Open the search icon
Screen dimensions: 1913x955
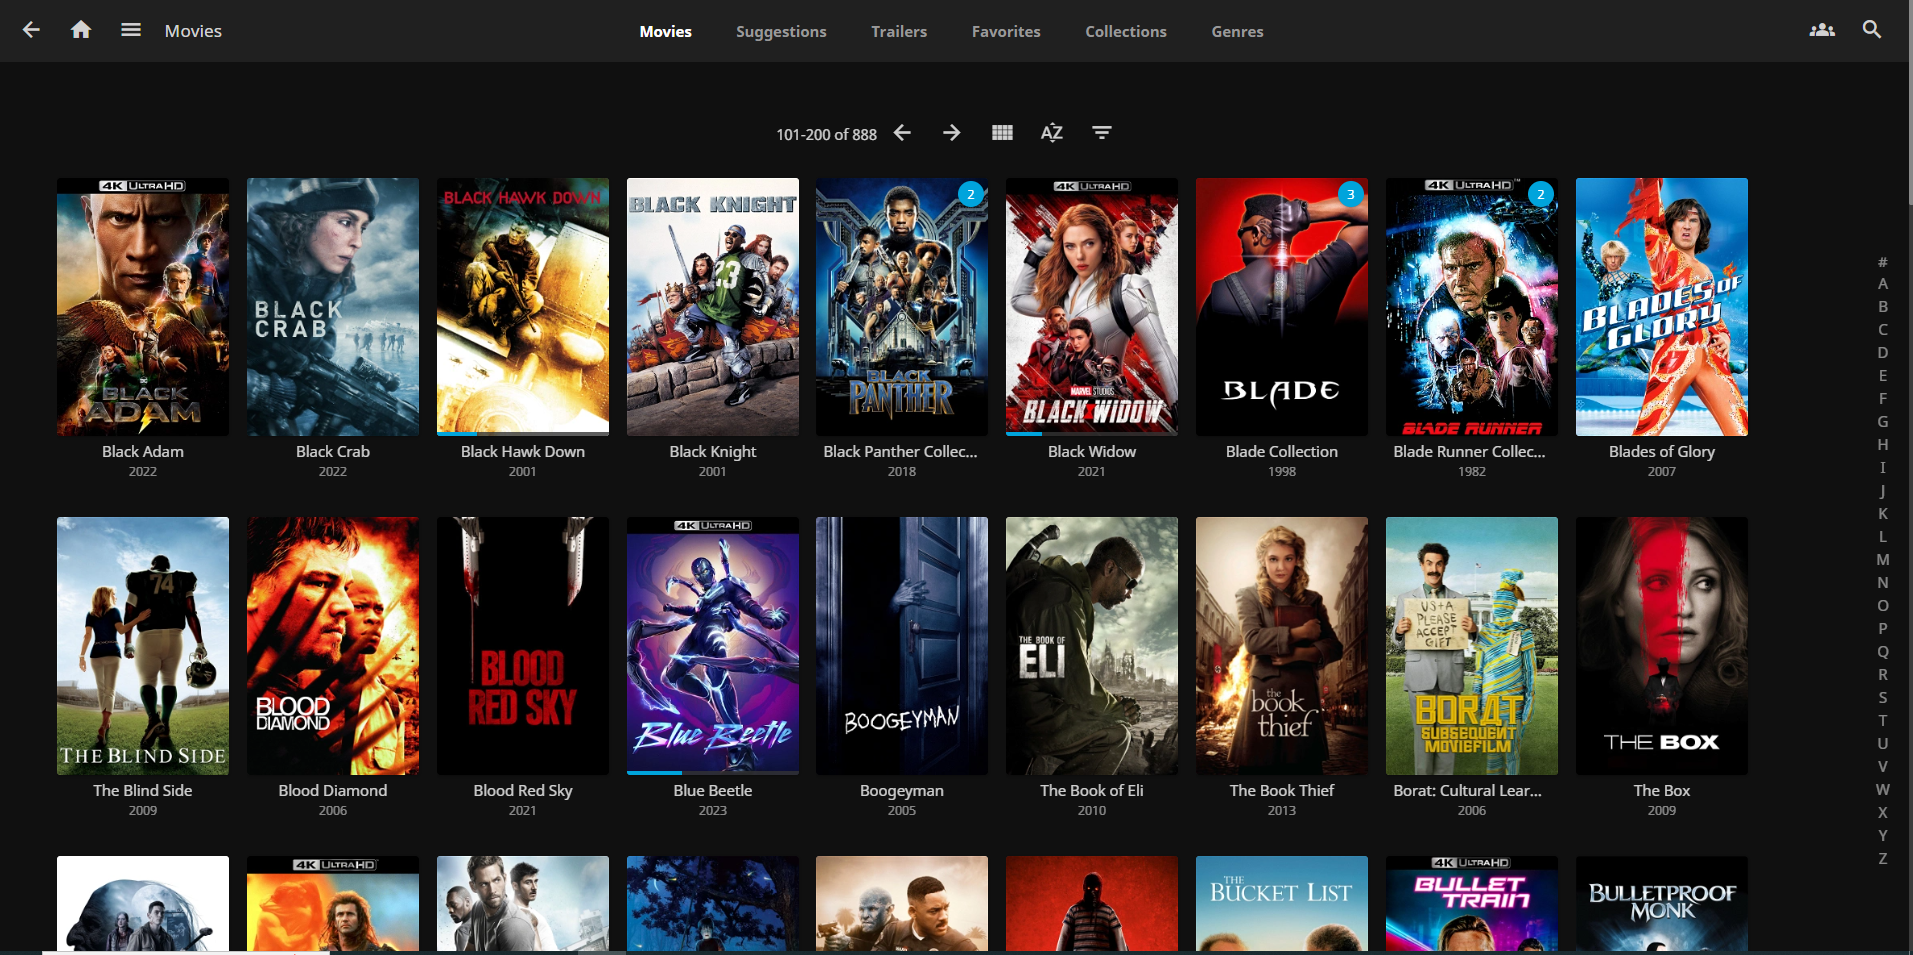1871,30
